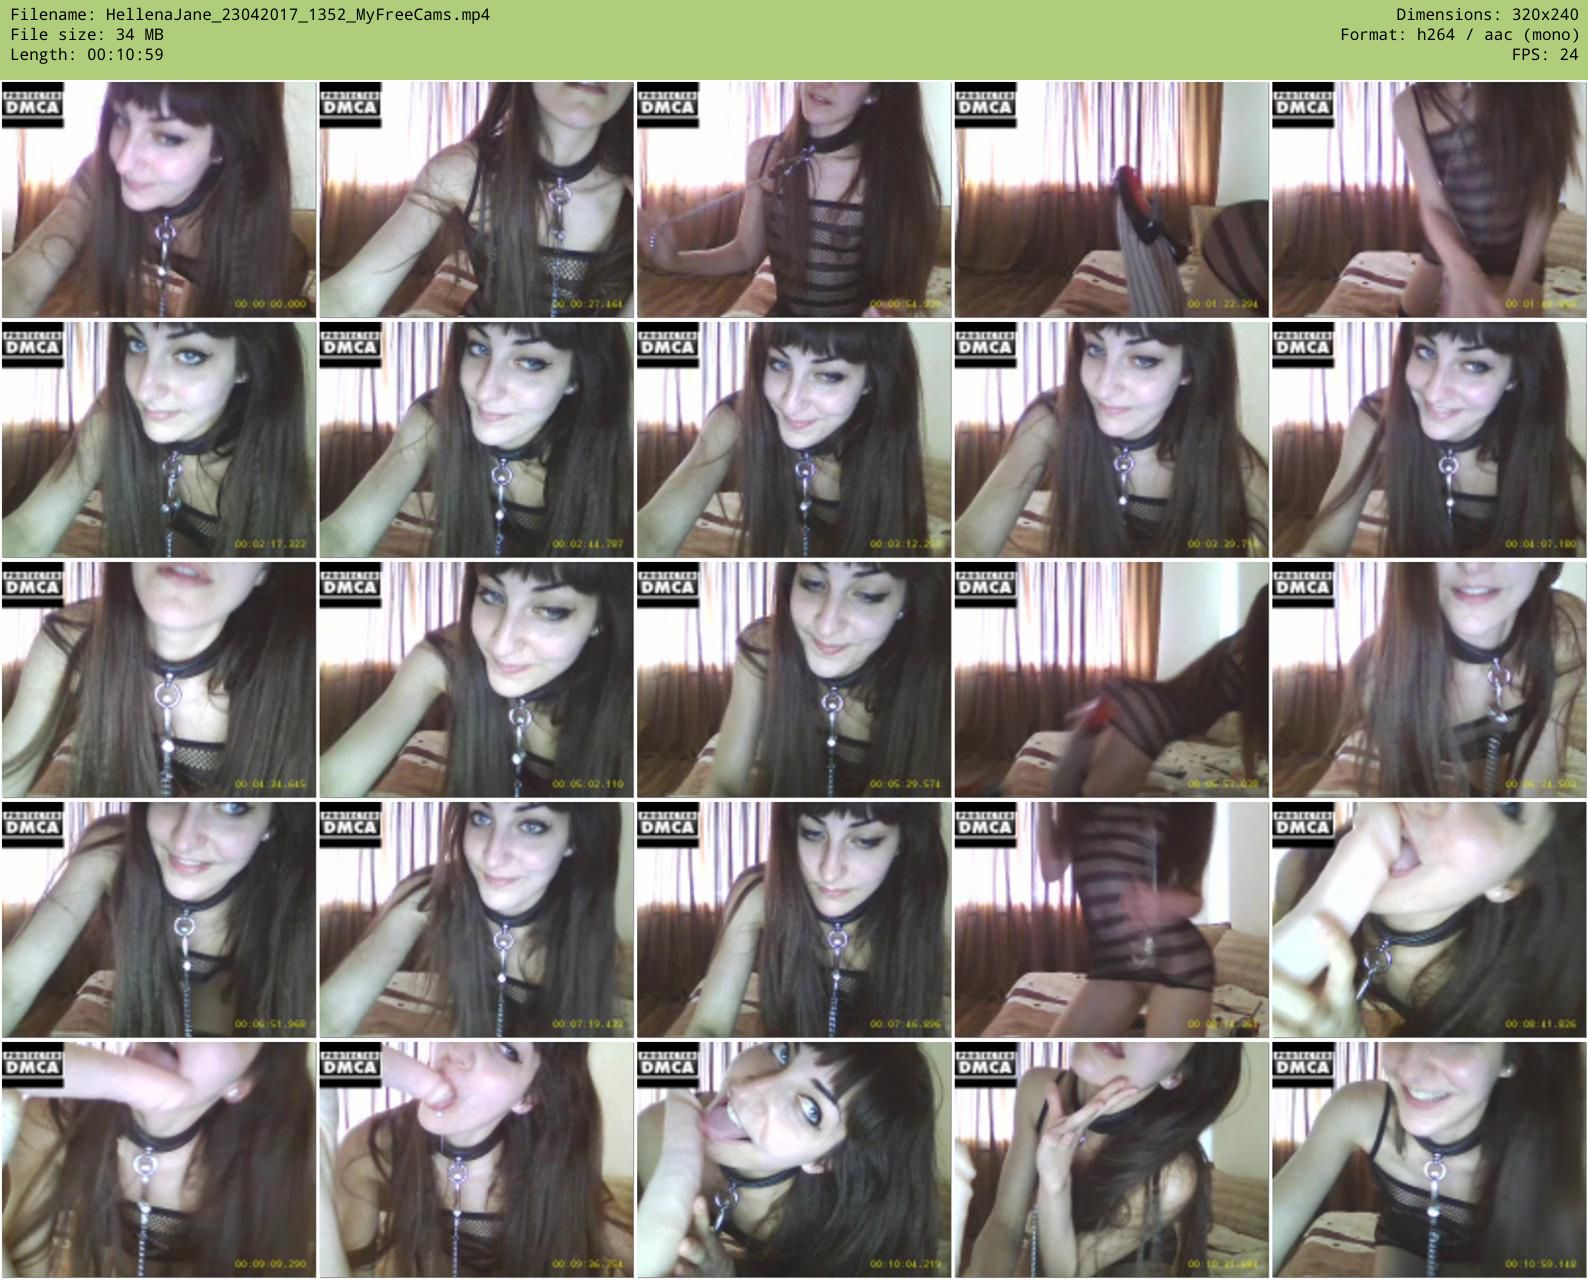Click the frame stamped 00:01:22
The width and height of the screenshot is (1588, 1280).
click(x=1111, y=200)
